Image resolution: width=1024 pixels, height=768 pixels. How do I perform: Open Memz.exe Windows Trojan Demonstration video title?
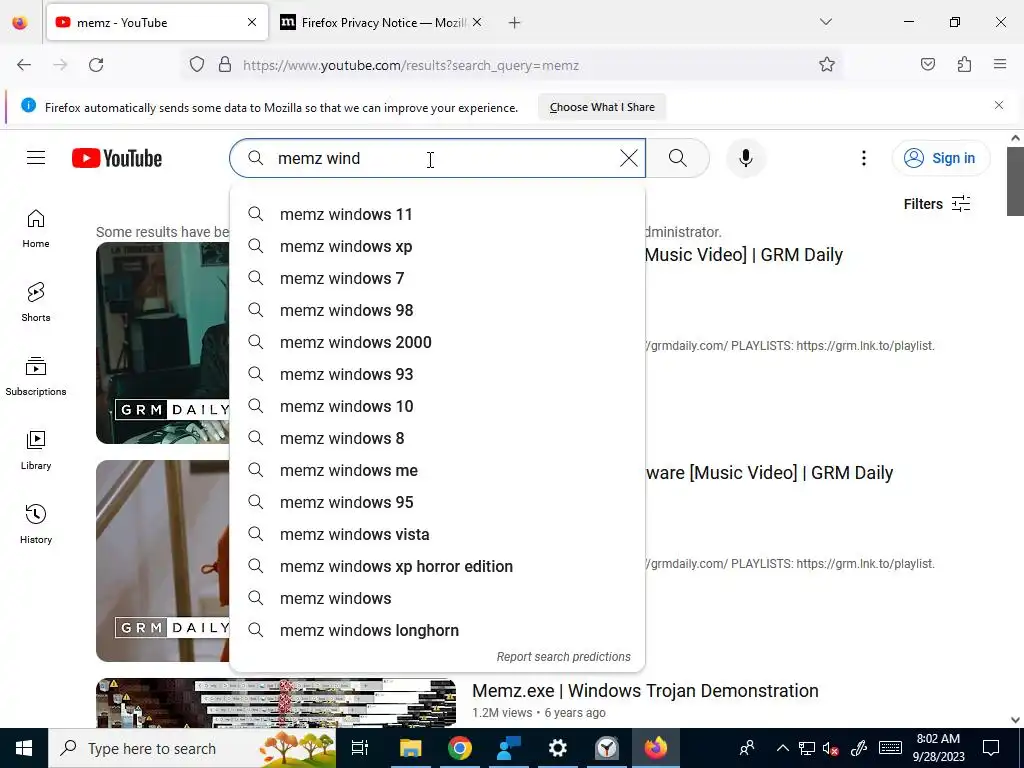(x=645, y=690)
